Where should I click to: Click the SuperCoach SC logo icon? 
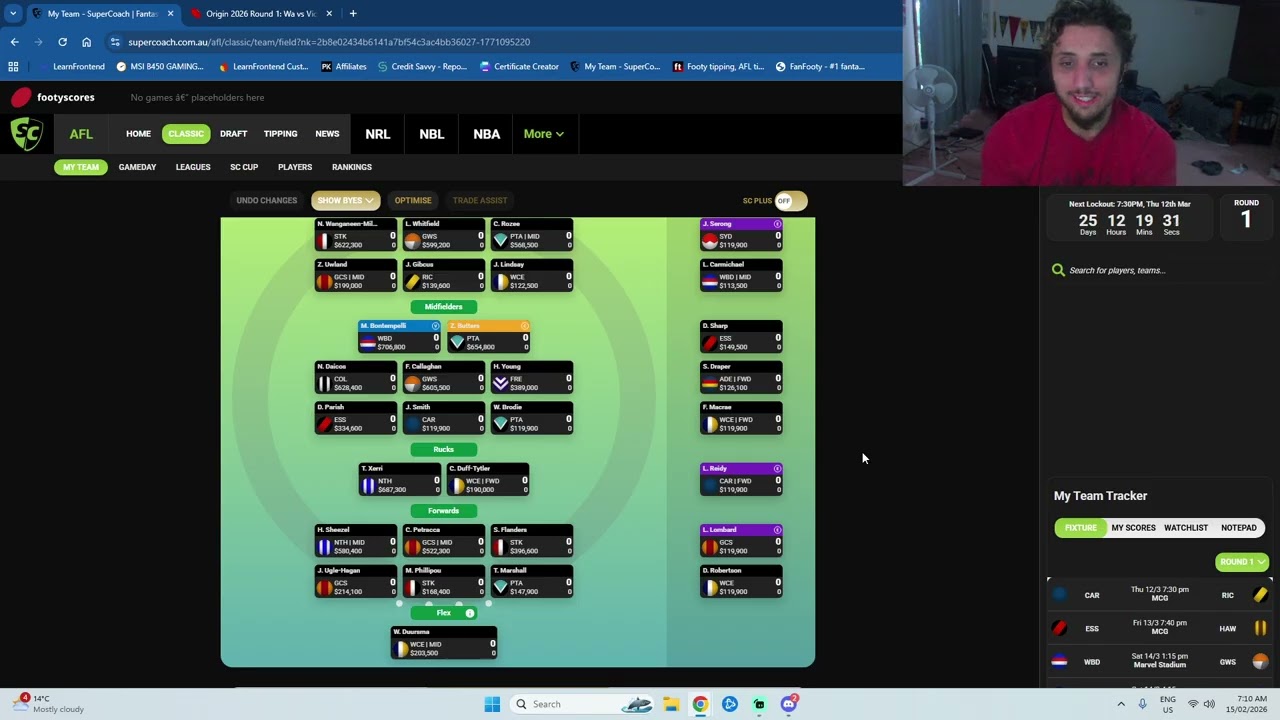[x=27, y=134]
